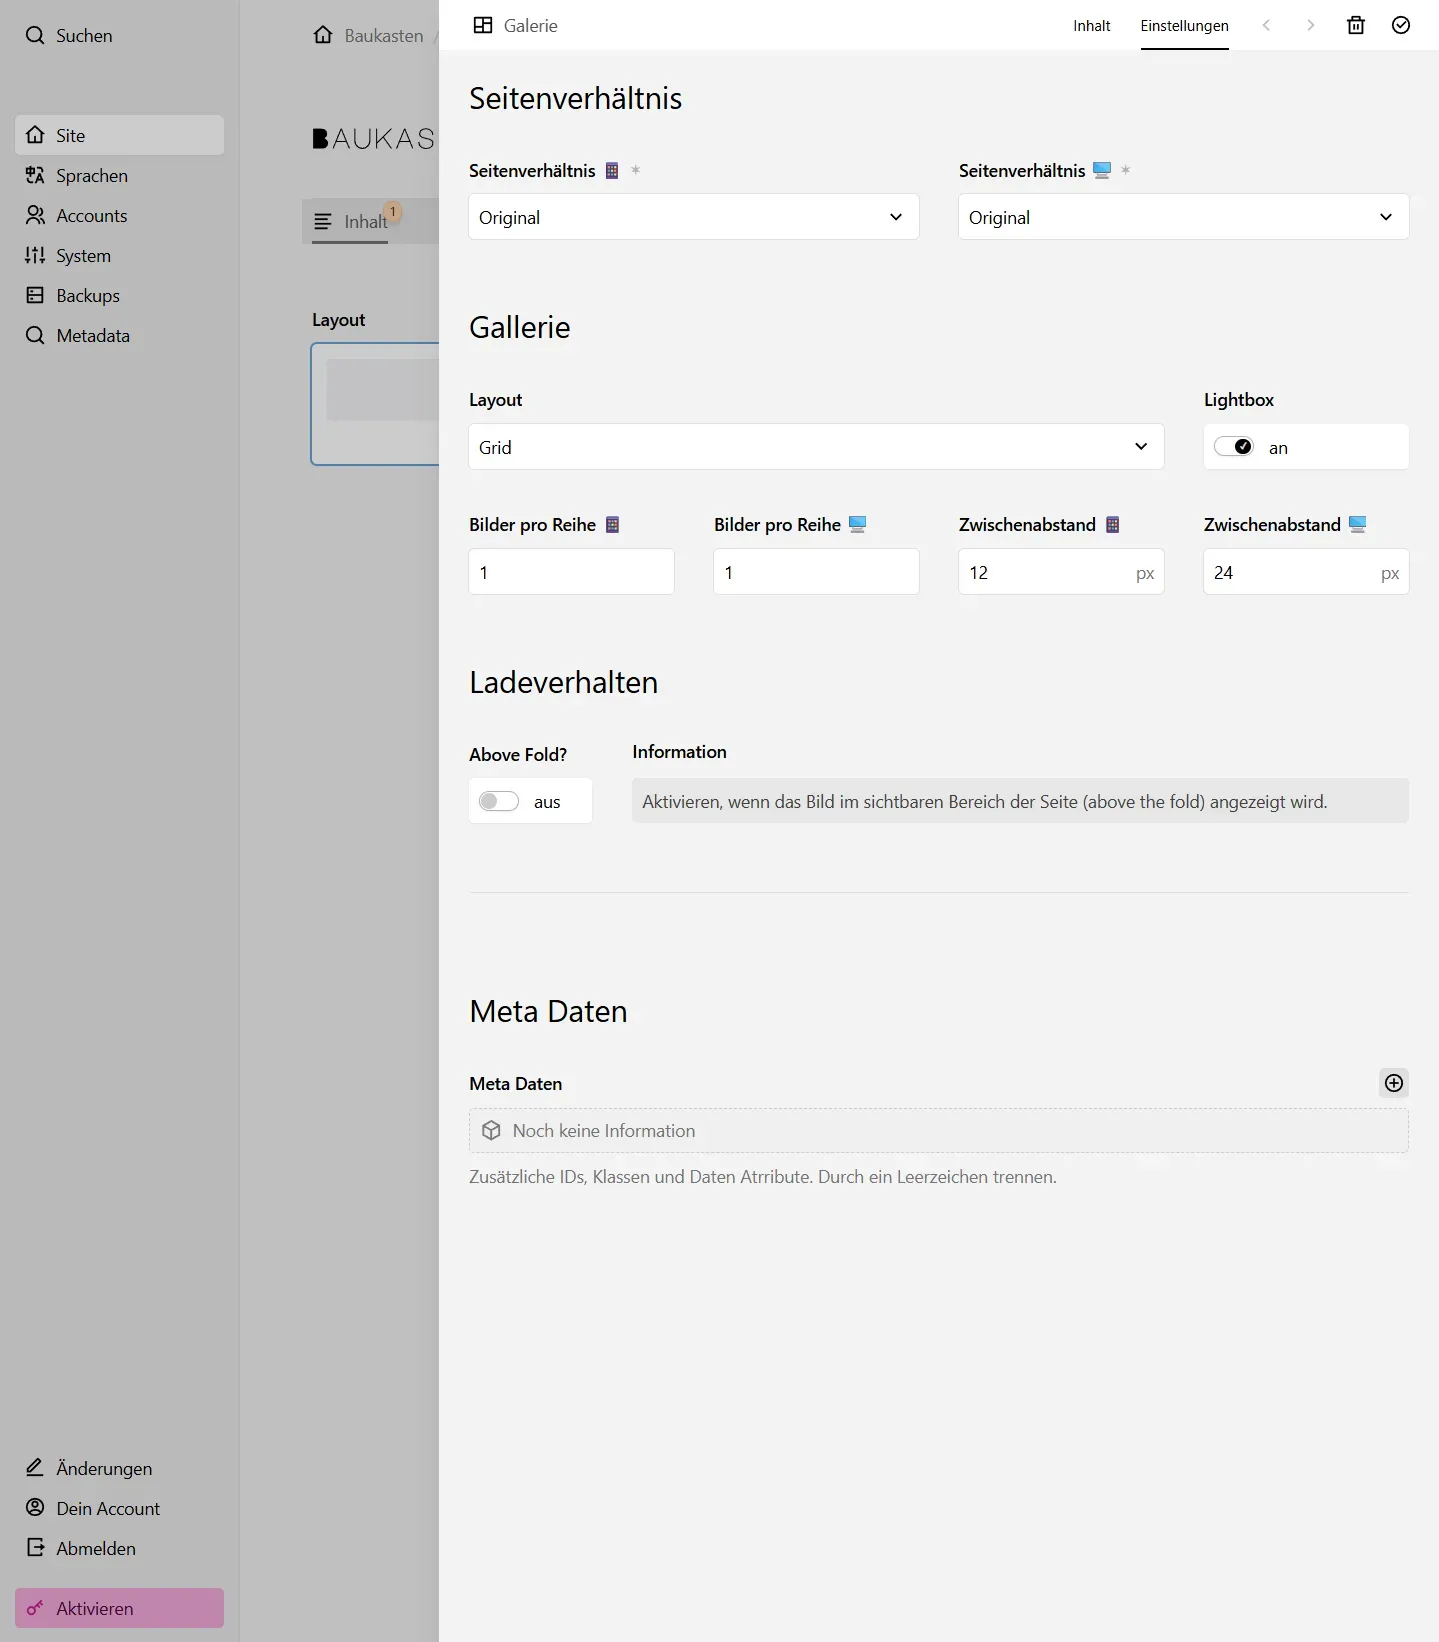The image size is (1439, 1642).
Task: Open the Suchen search icon
Action: pos(35,36)
